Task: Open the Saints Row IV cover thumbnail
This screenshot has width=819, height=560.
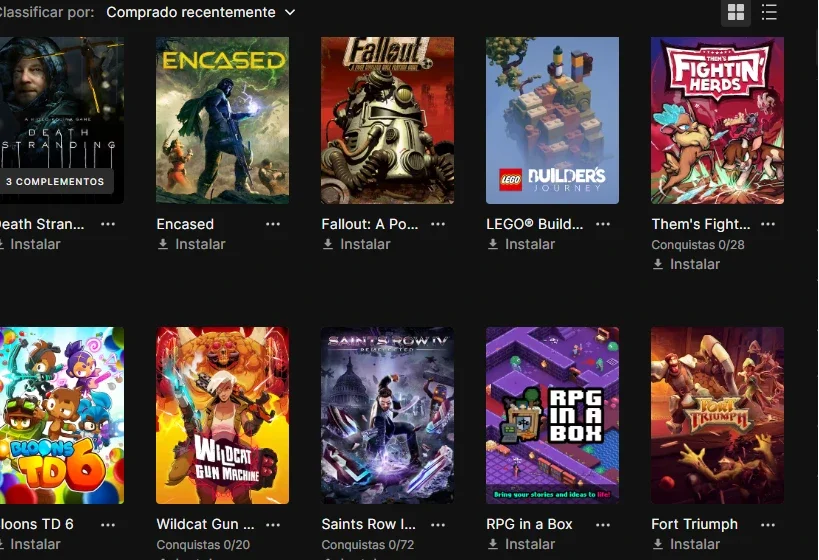Action: [387, 416]
